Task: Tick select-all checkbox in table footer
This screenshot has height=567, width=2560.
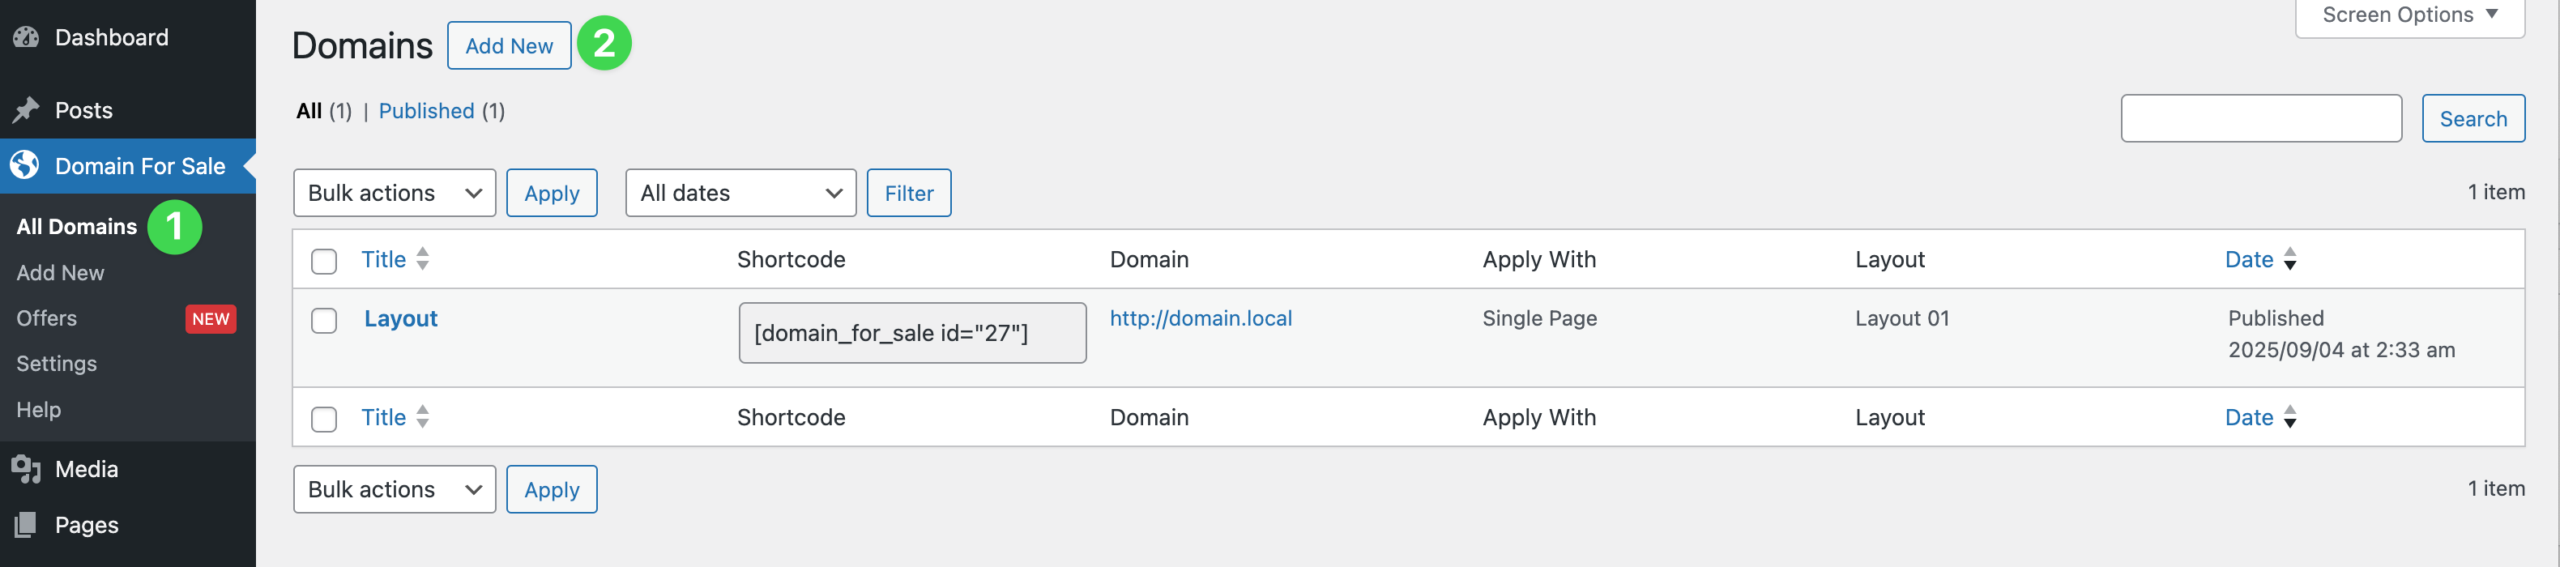Action: 324,419
